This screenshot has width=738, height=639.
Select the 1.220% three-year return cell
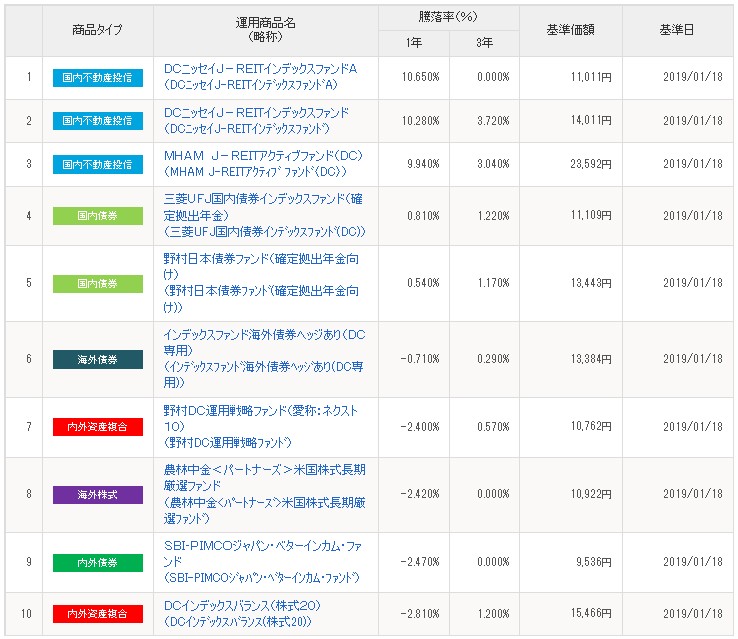click(x=484, y=216)
